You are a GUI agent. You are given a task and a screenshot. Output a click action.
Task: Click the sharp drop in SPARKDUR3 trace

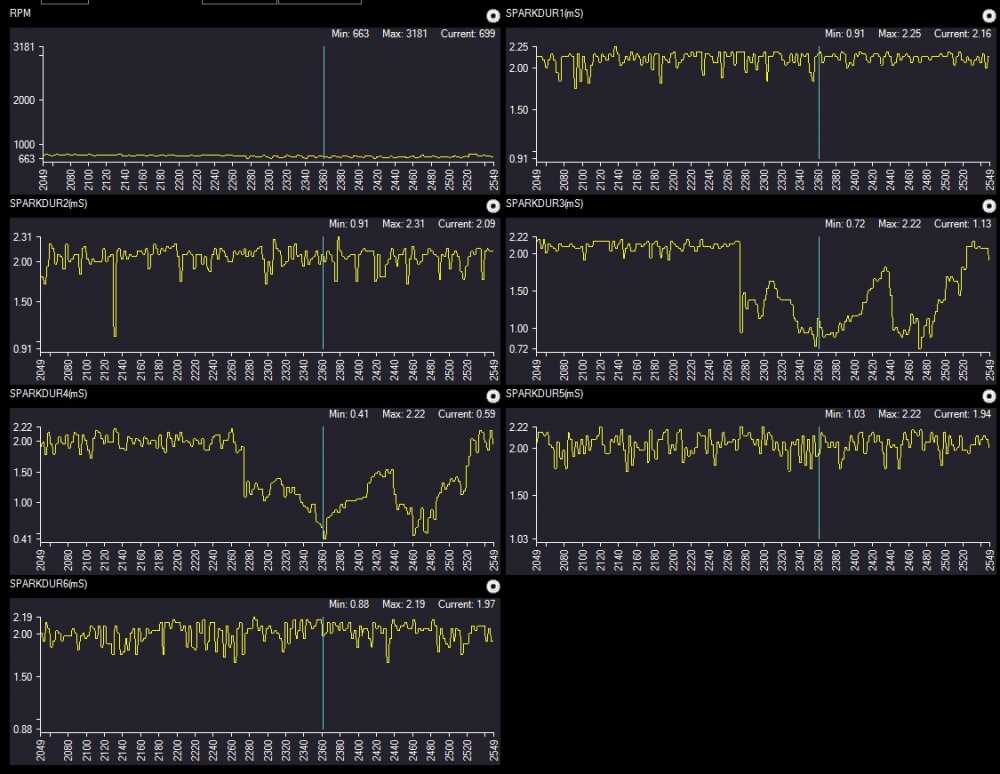tap(740, 290)
